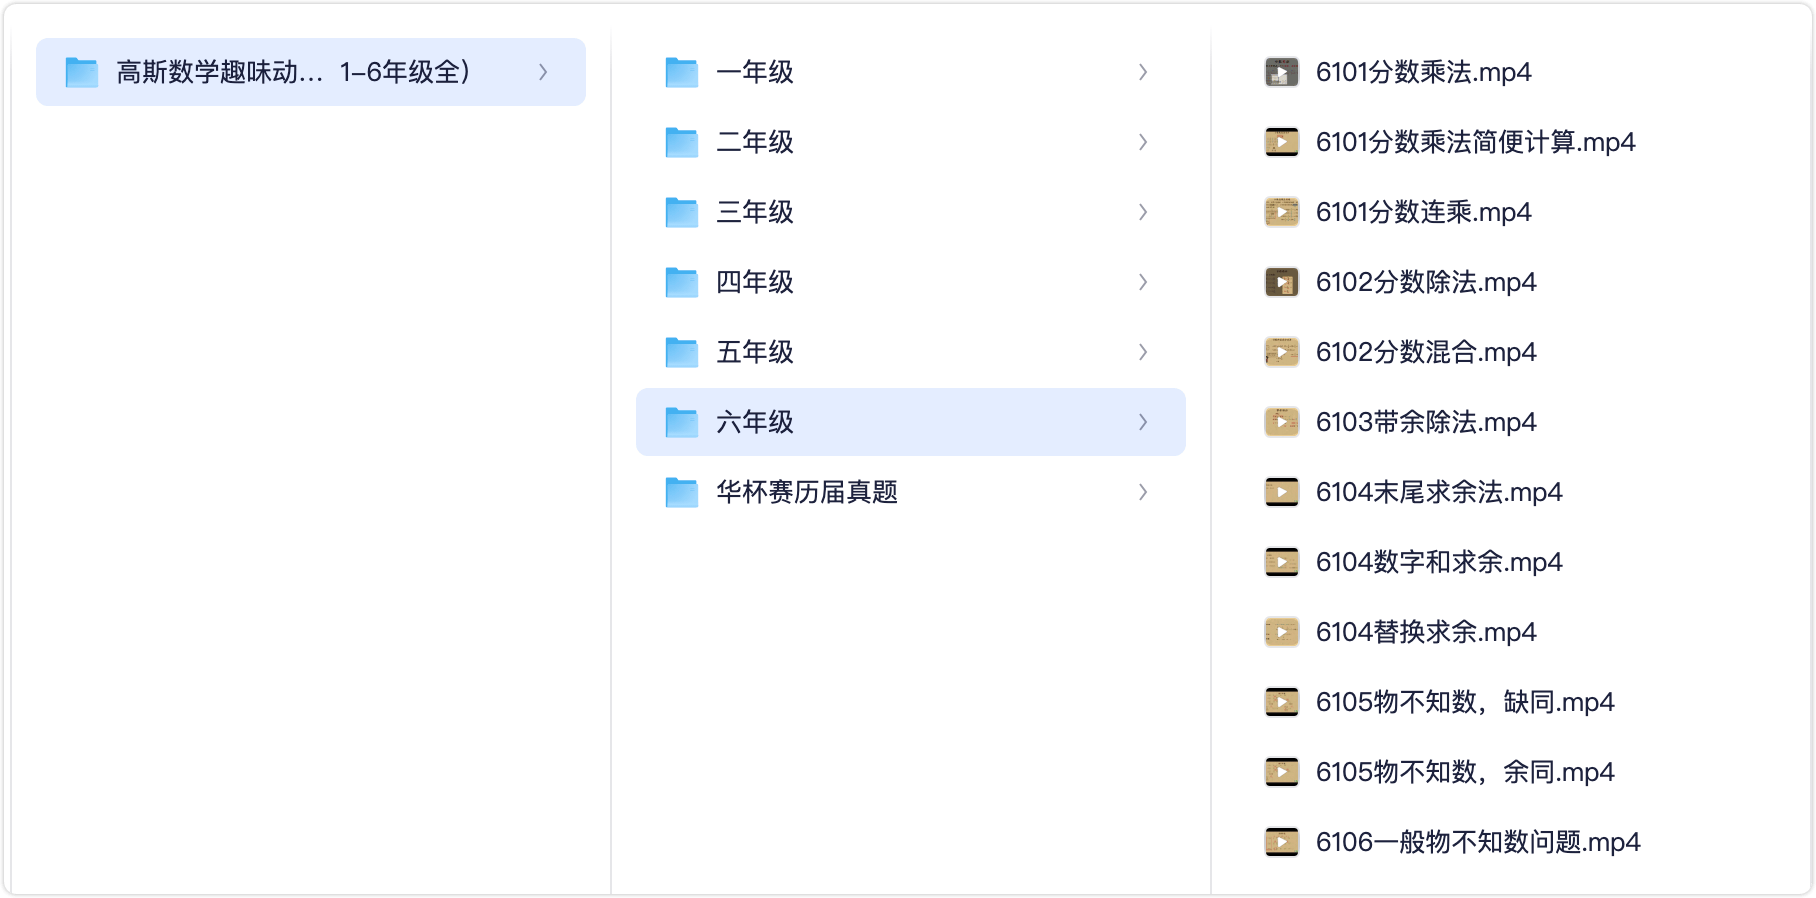
Task: Open file 6105物不知数，缺同.mp4
Action: pyautogui.click(x=1465, y=702)
